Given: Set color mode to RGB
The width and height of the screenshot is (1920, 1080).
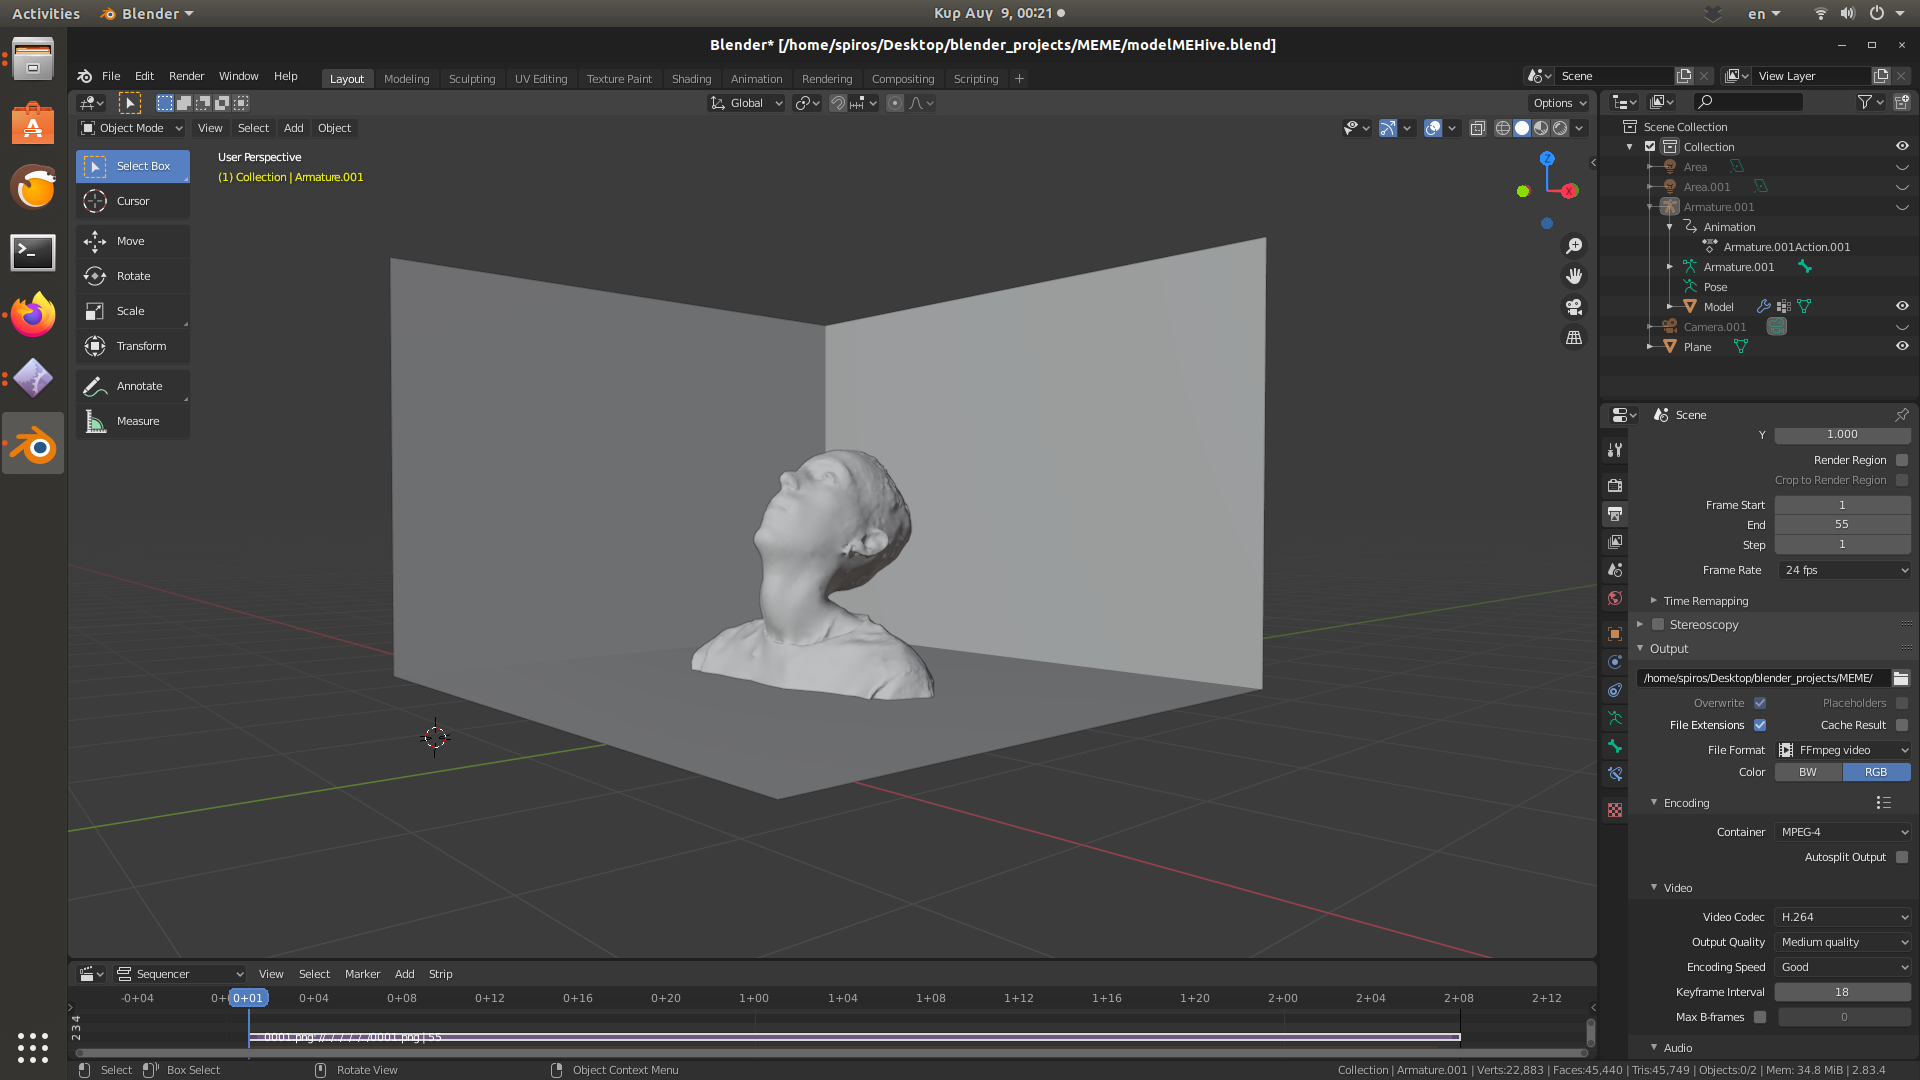Looking at the screenshot, I should 1876,772.
